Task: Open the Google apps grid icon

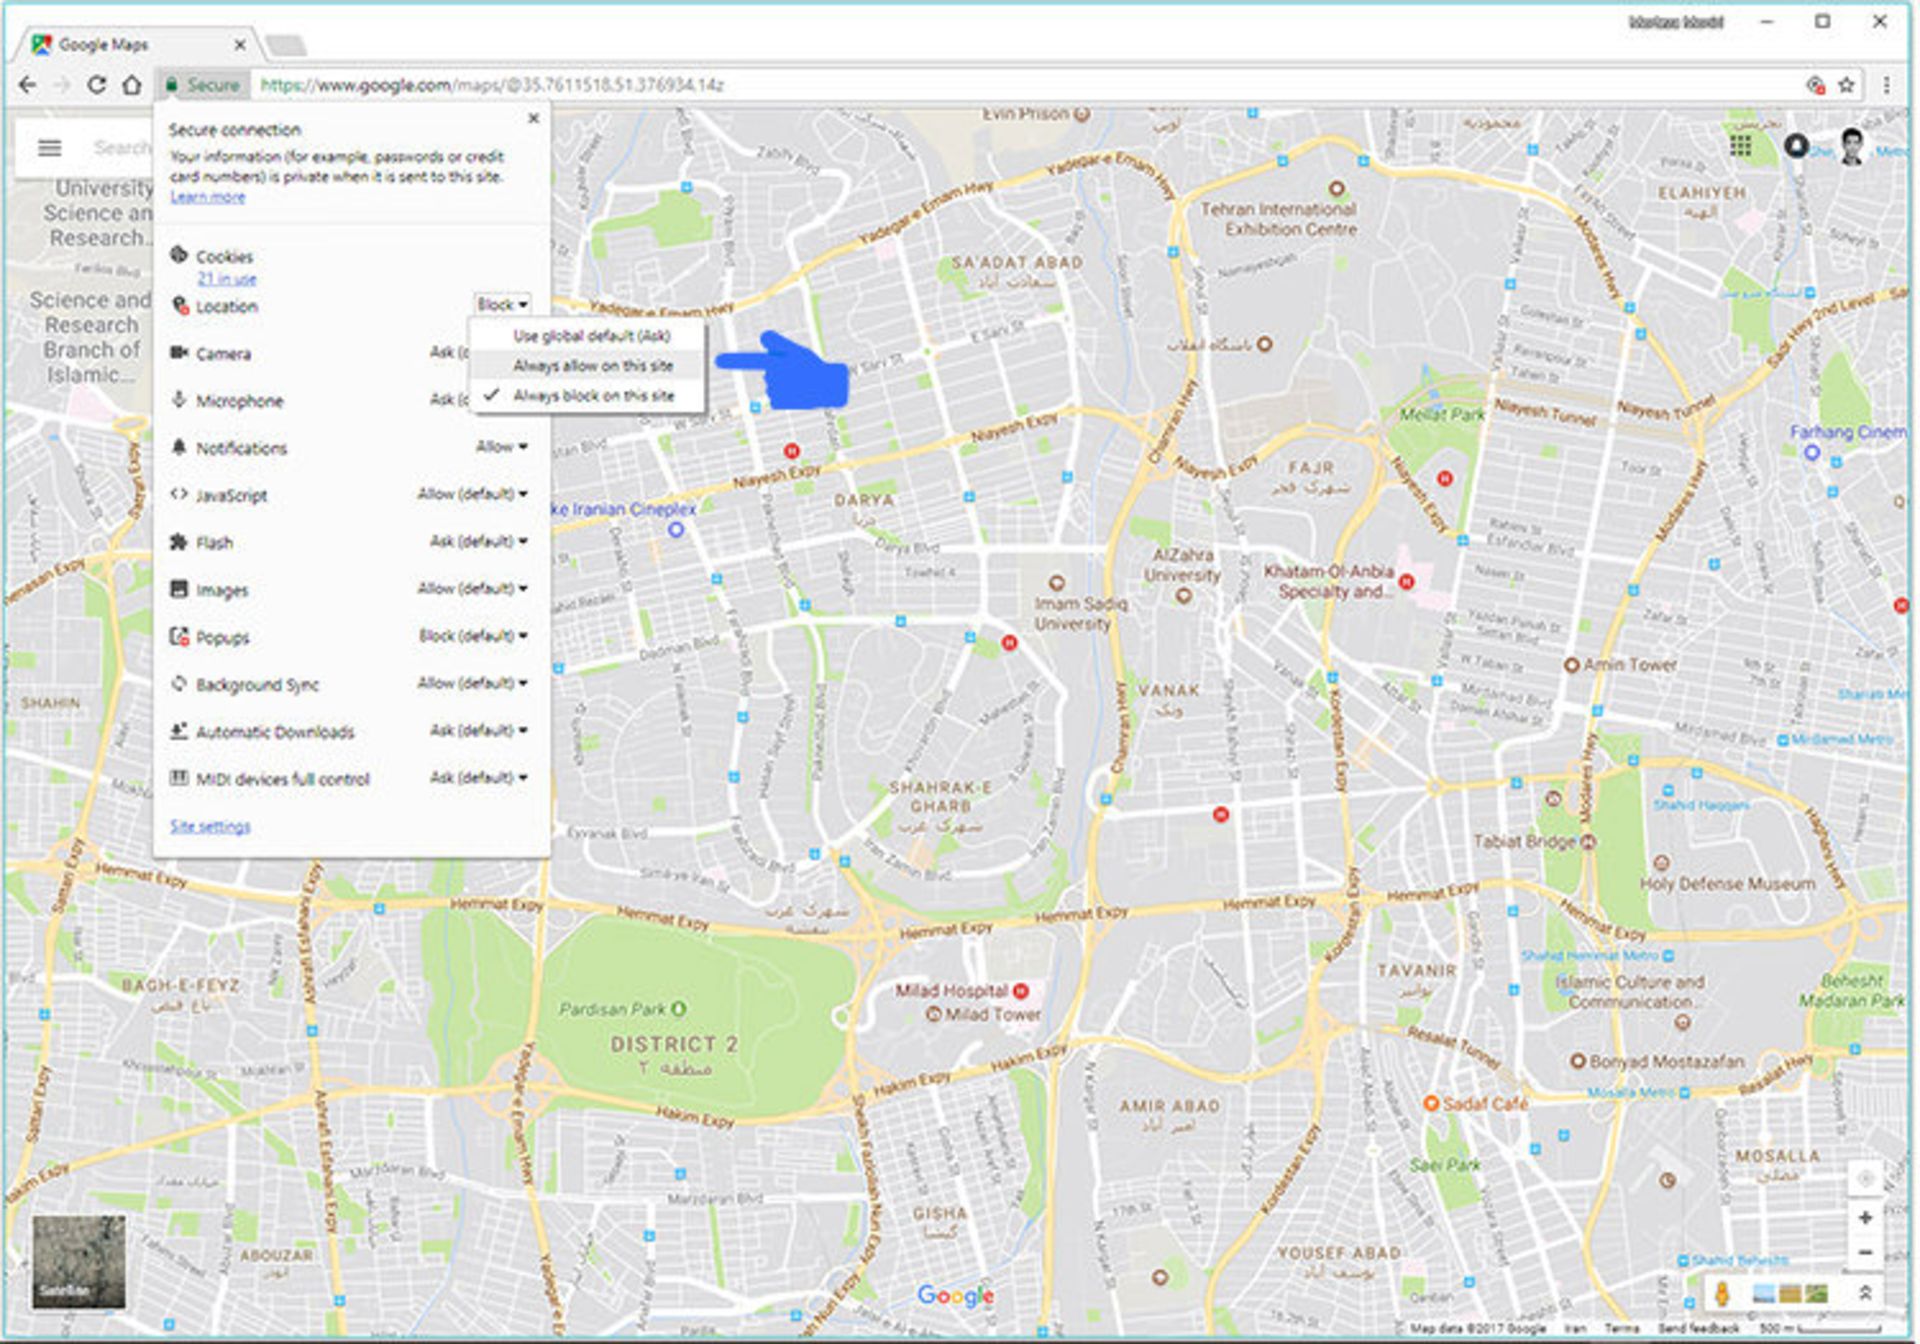Action: coord(1741,146)
